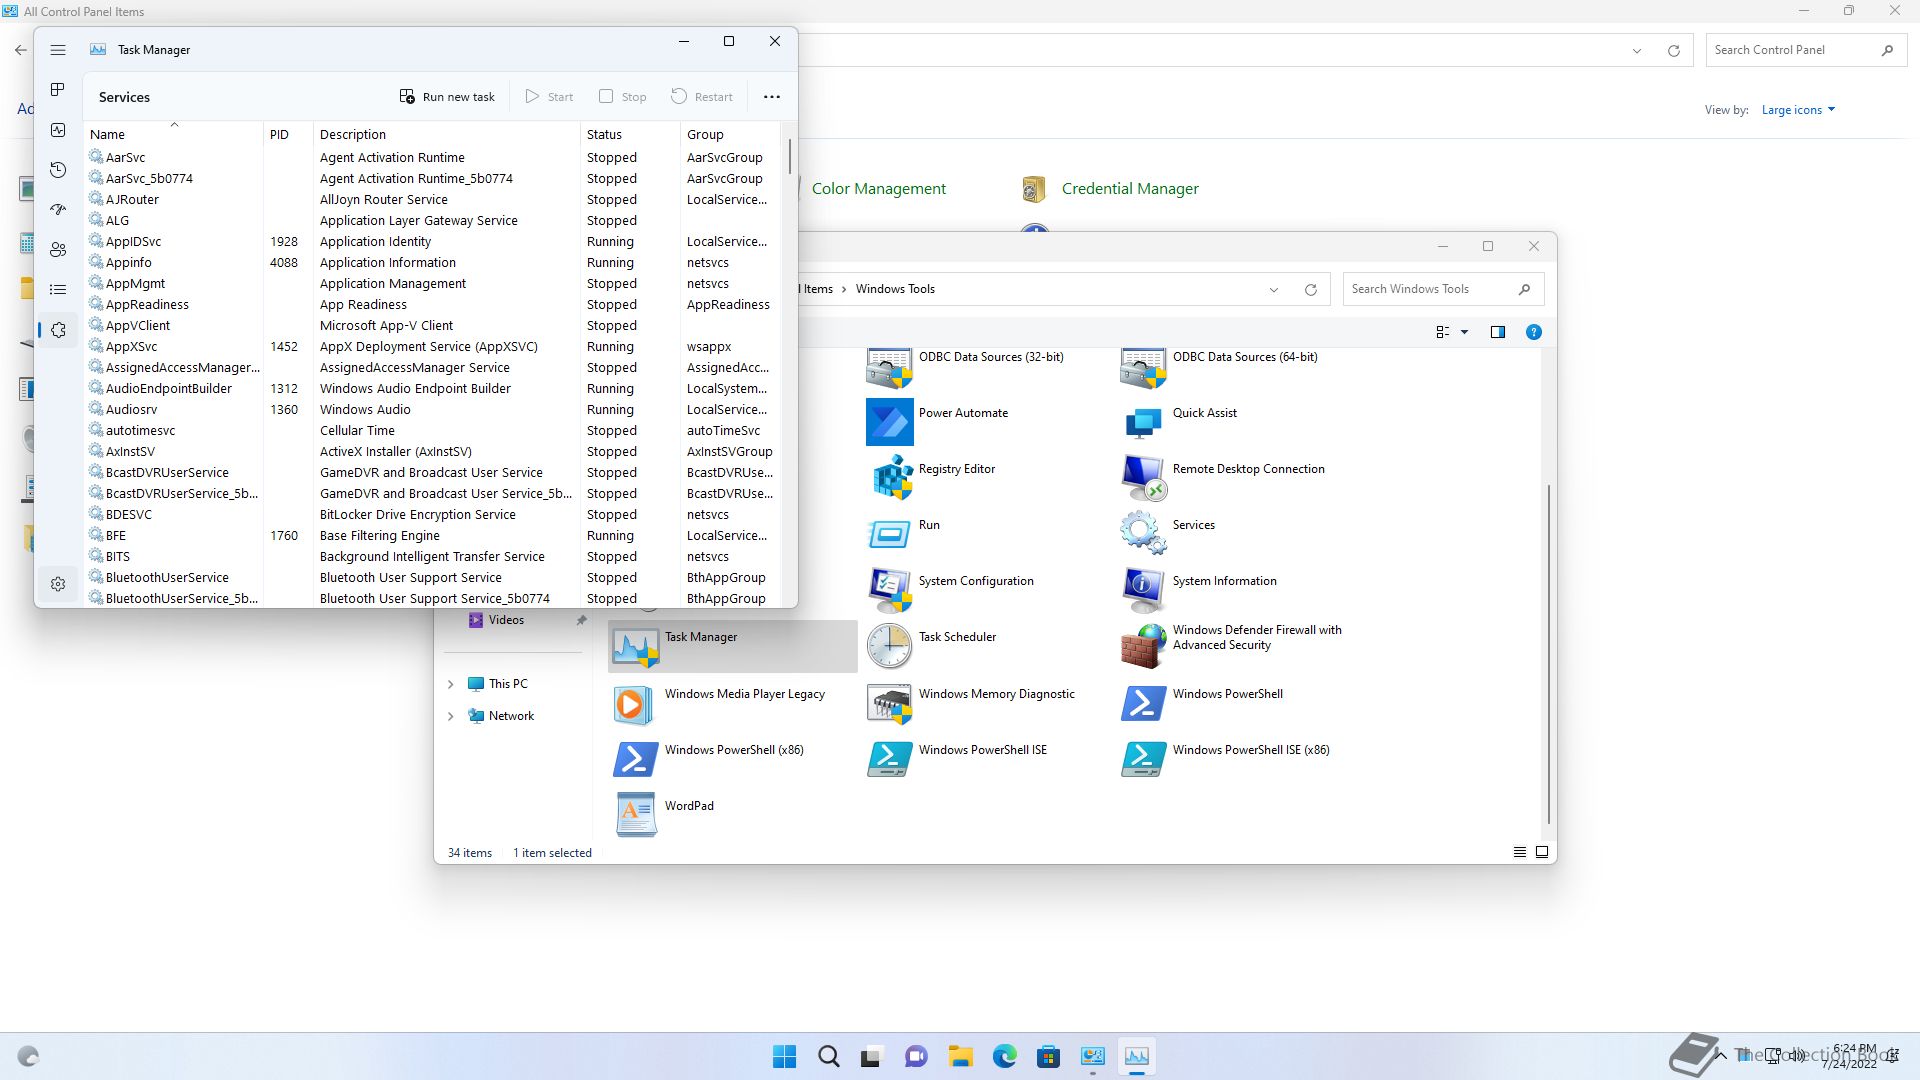
Task: Open Services page in Task Manager sidebar
Action: [x=58, y=330]
